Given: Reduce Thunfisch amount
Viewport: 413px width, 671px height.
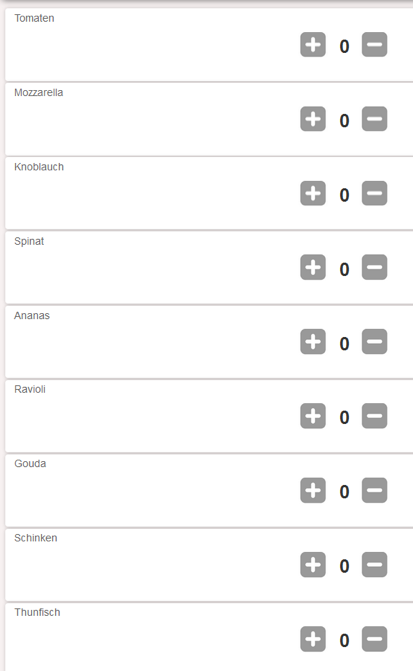Looking at the screenshot, I should 374,639.
